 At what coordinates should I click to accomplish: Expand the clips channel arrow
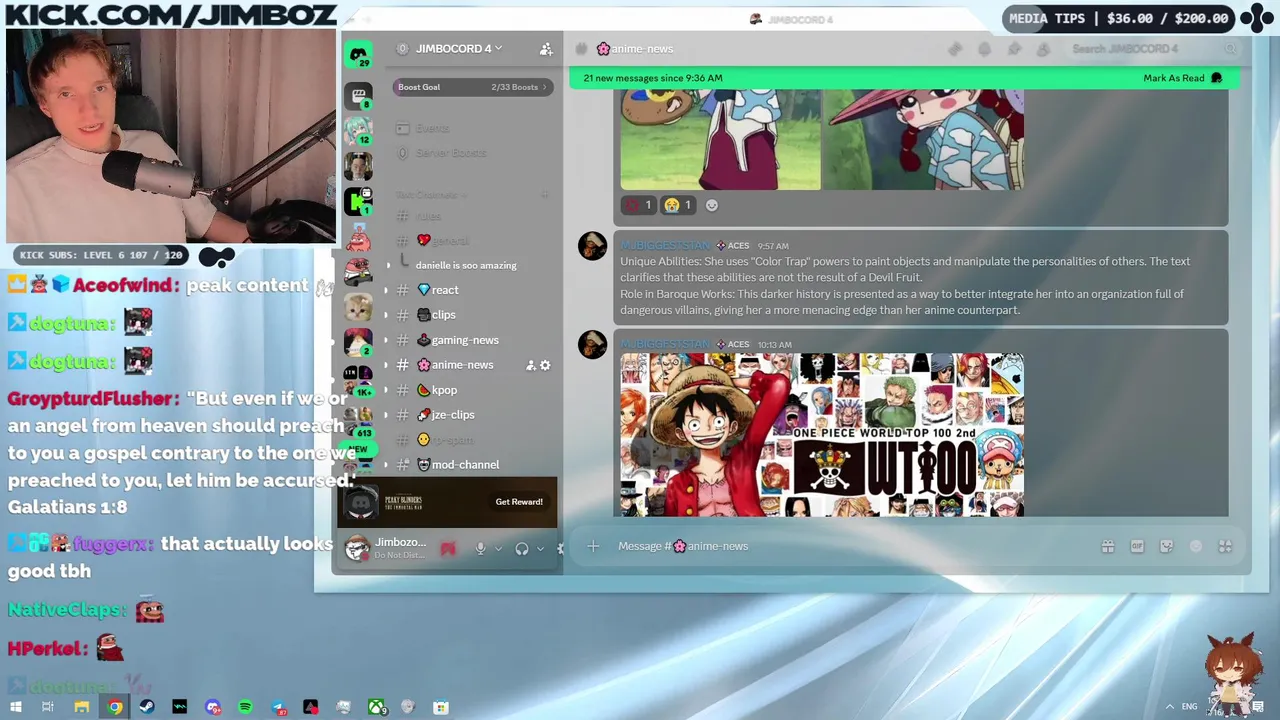(387, 315)
